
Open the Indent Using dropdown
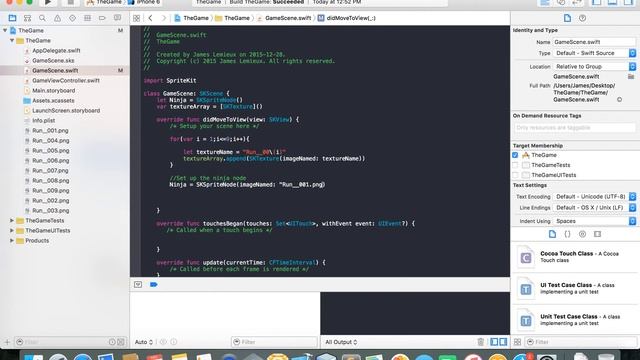[594, 221]
